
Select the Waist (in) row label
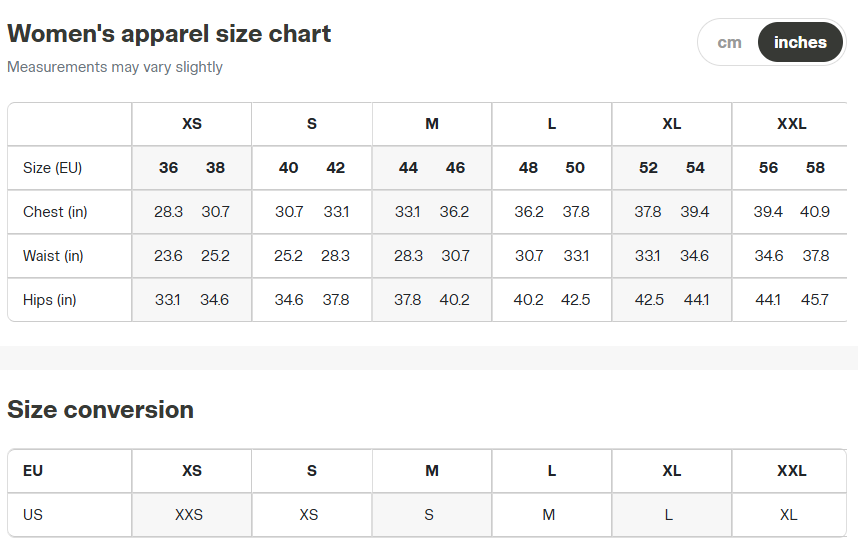54,256
